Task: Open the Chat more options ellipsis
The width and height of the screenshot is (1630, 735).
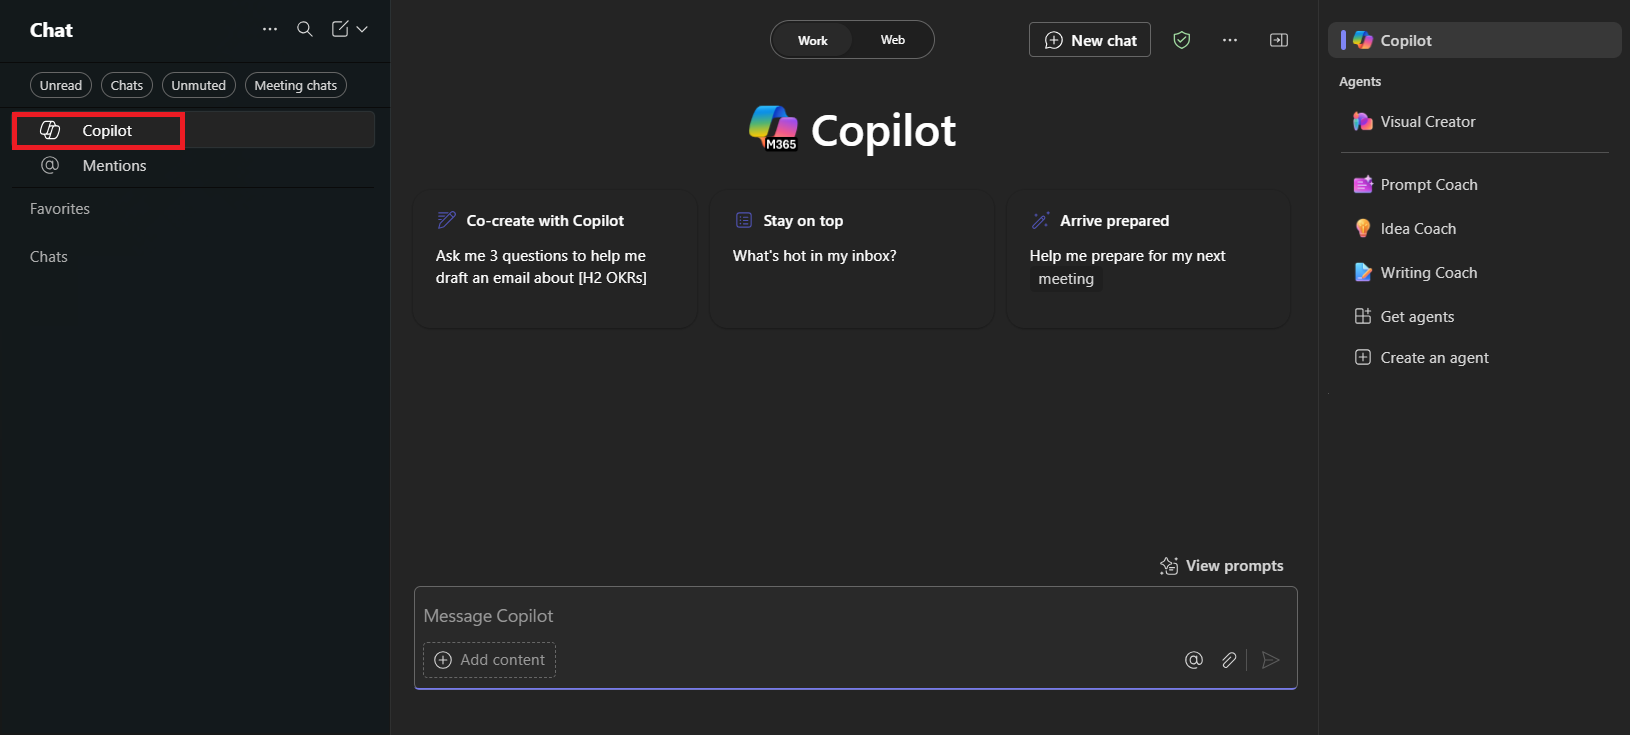Action: coord(270,30)
